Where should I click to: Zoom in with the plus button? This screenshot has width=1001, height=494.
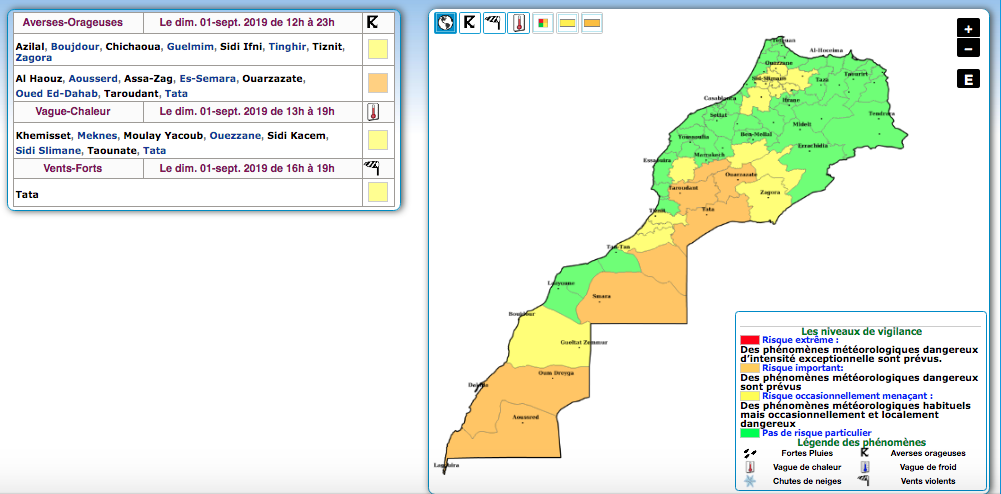[967, 29]
